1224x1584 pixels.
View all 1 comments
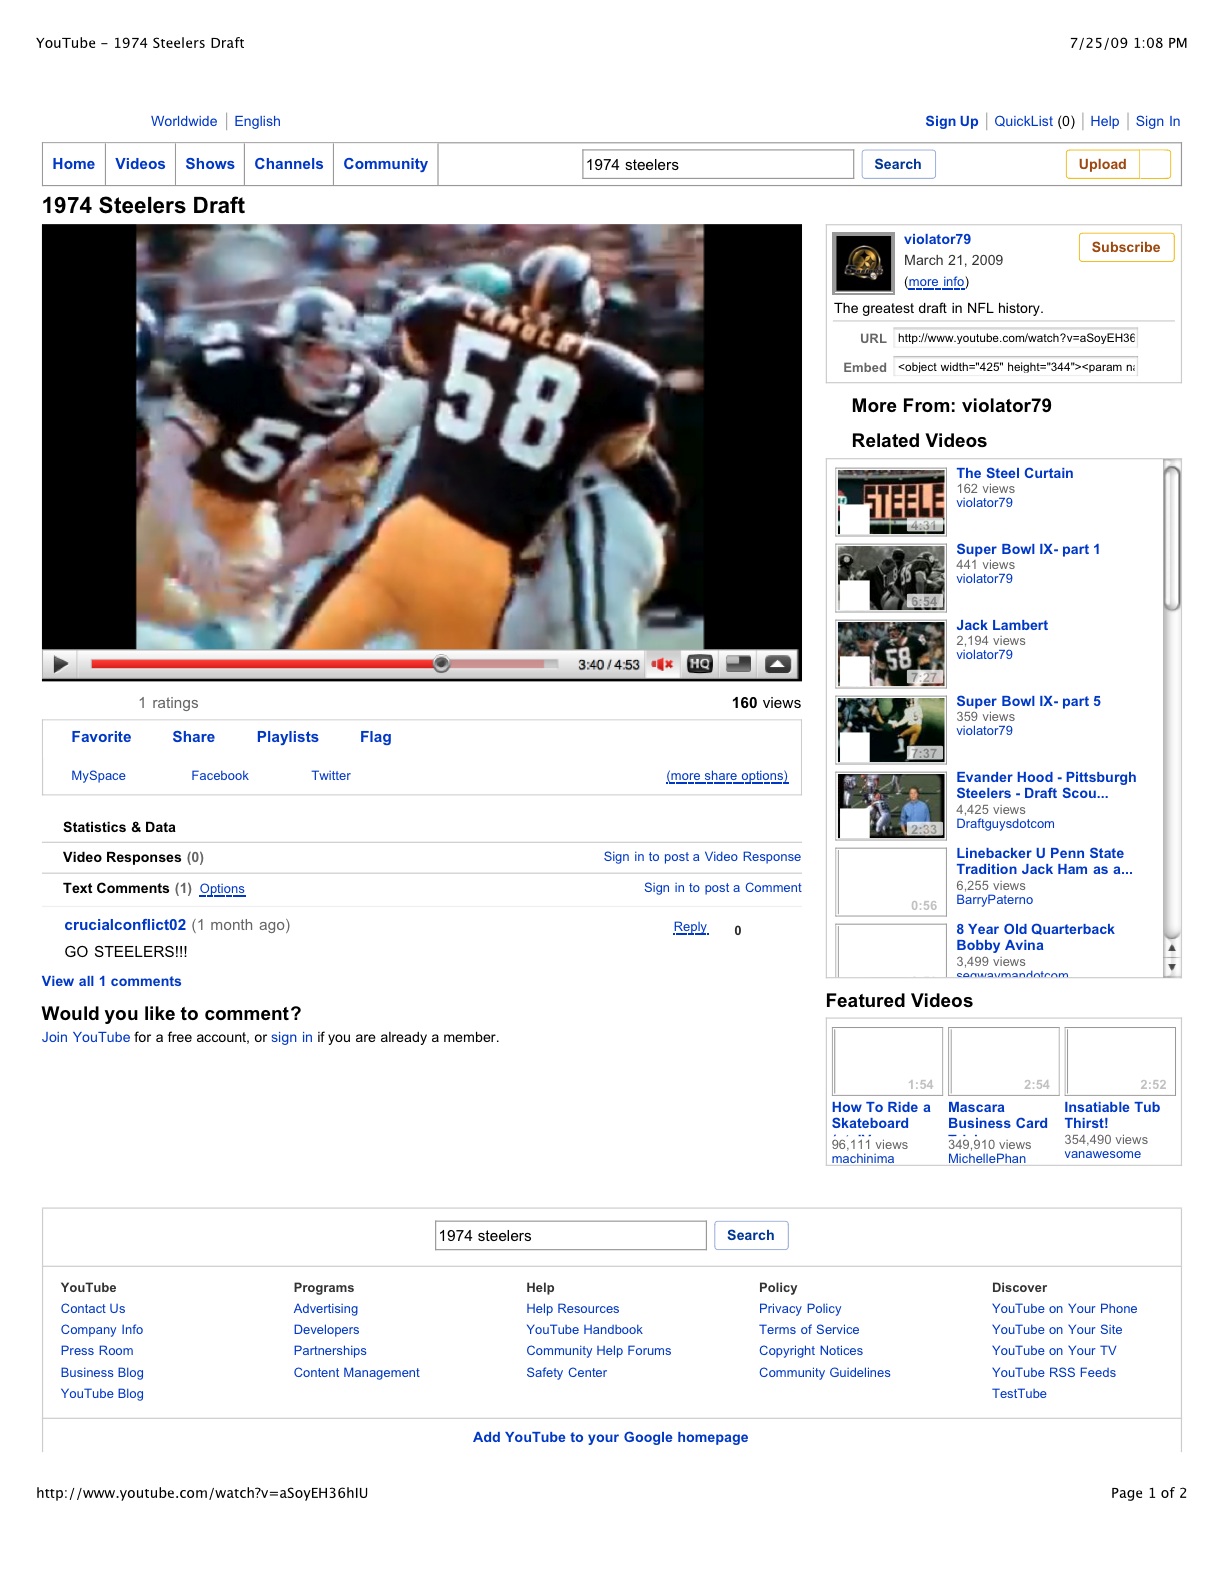coord(112,981)
